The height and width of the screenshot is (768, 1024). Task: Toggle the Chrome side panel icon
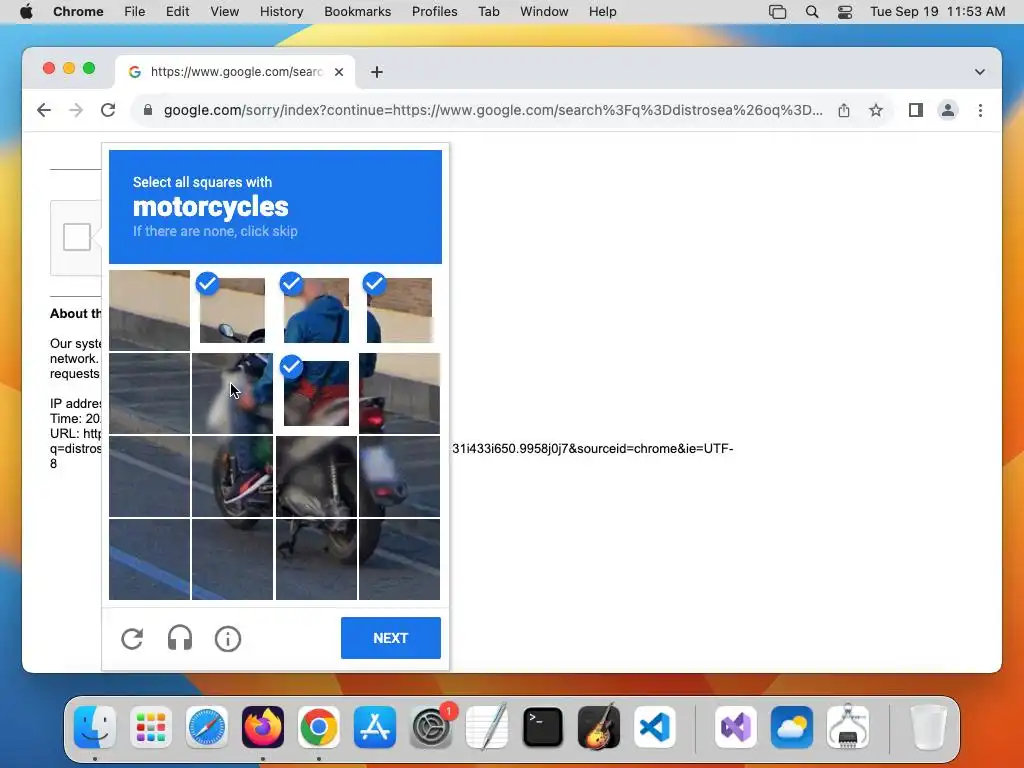click(x=916, y=110)
